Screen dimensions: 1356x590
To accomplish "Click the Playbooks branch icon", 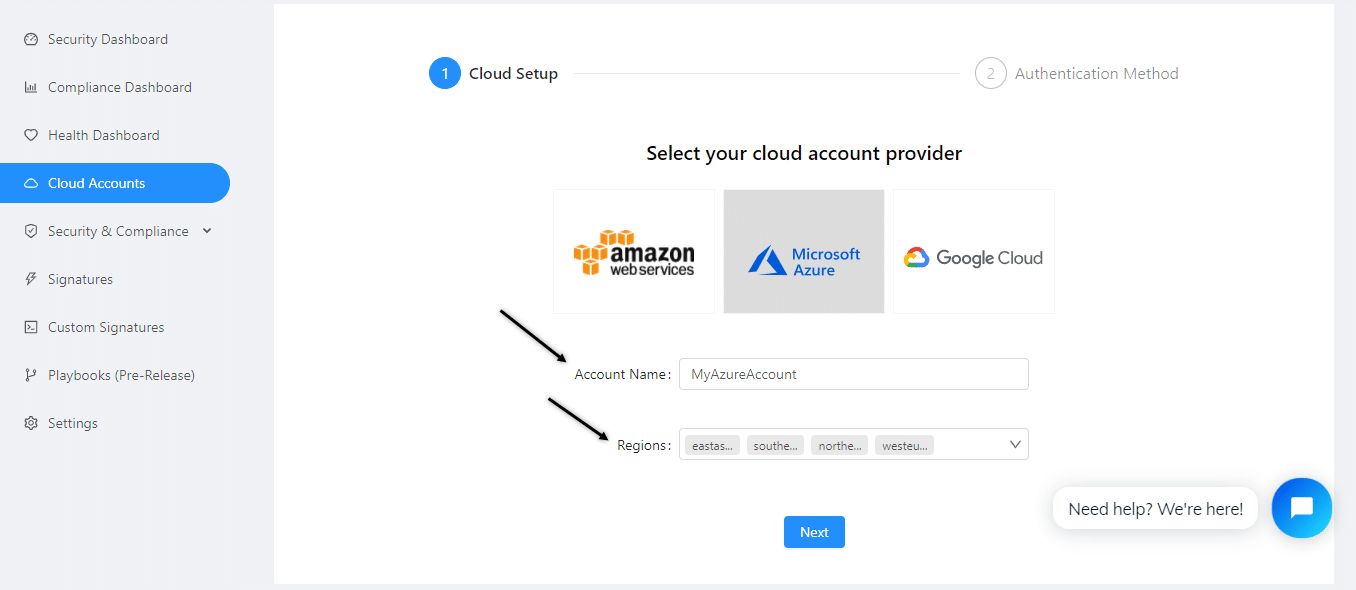I will tap(31, 375).
